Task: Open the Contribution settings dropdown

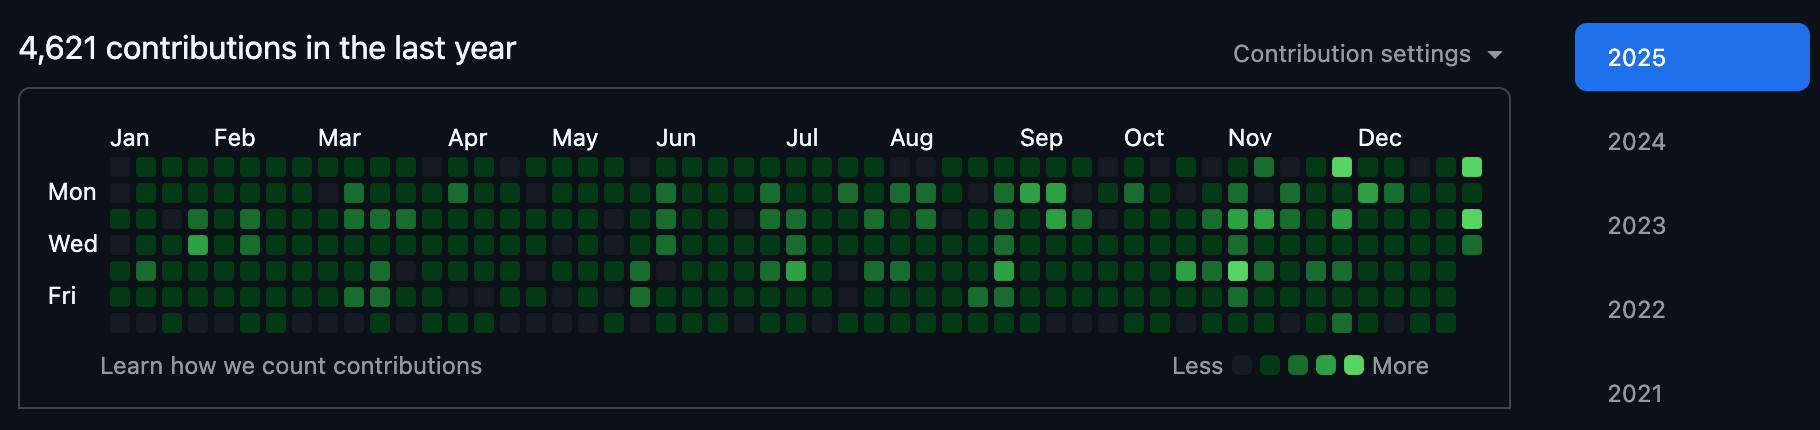Action: pos(1367,54)
